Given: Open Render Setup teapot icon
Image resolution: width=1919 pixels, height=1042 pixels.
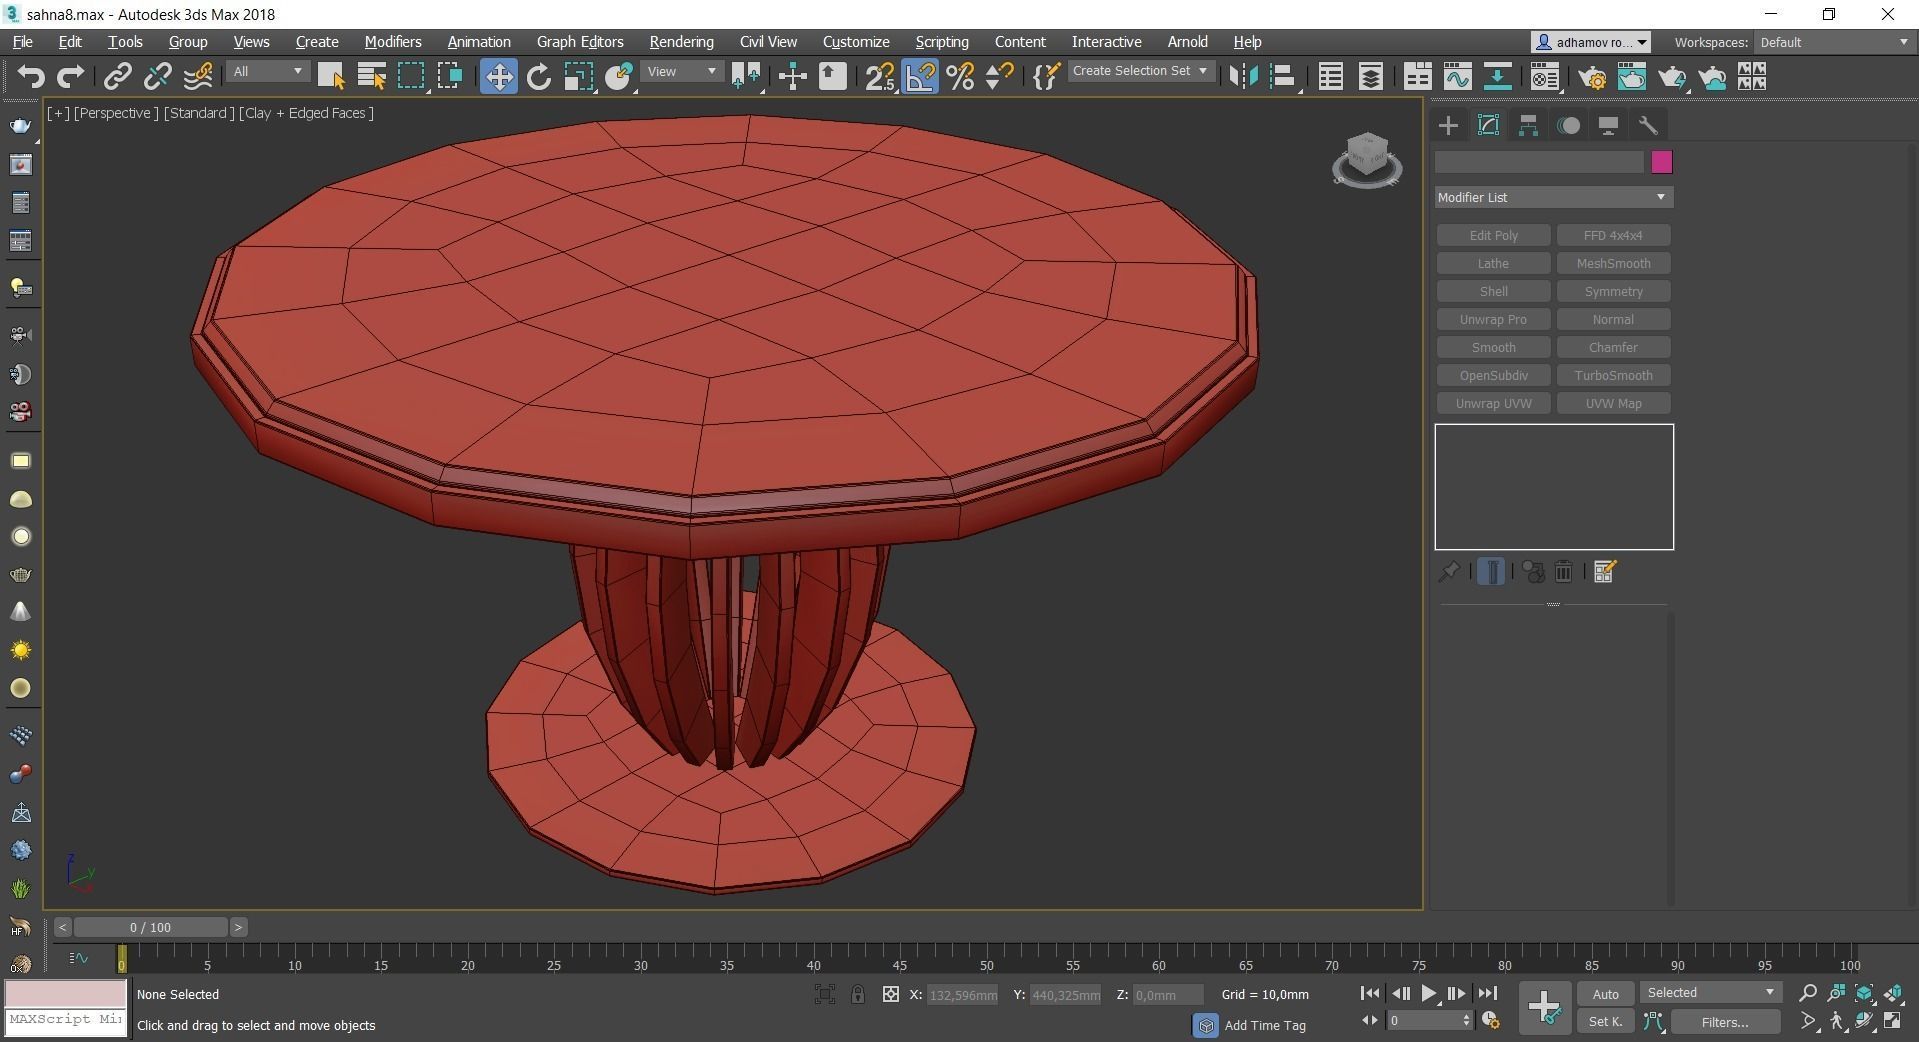Looking at the screenshot, I should point(1592,77).
